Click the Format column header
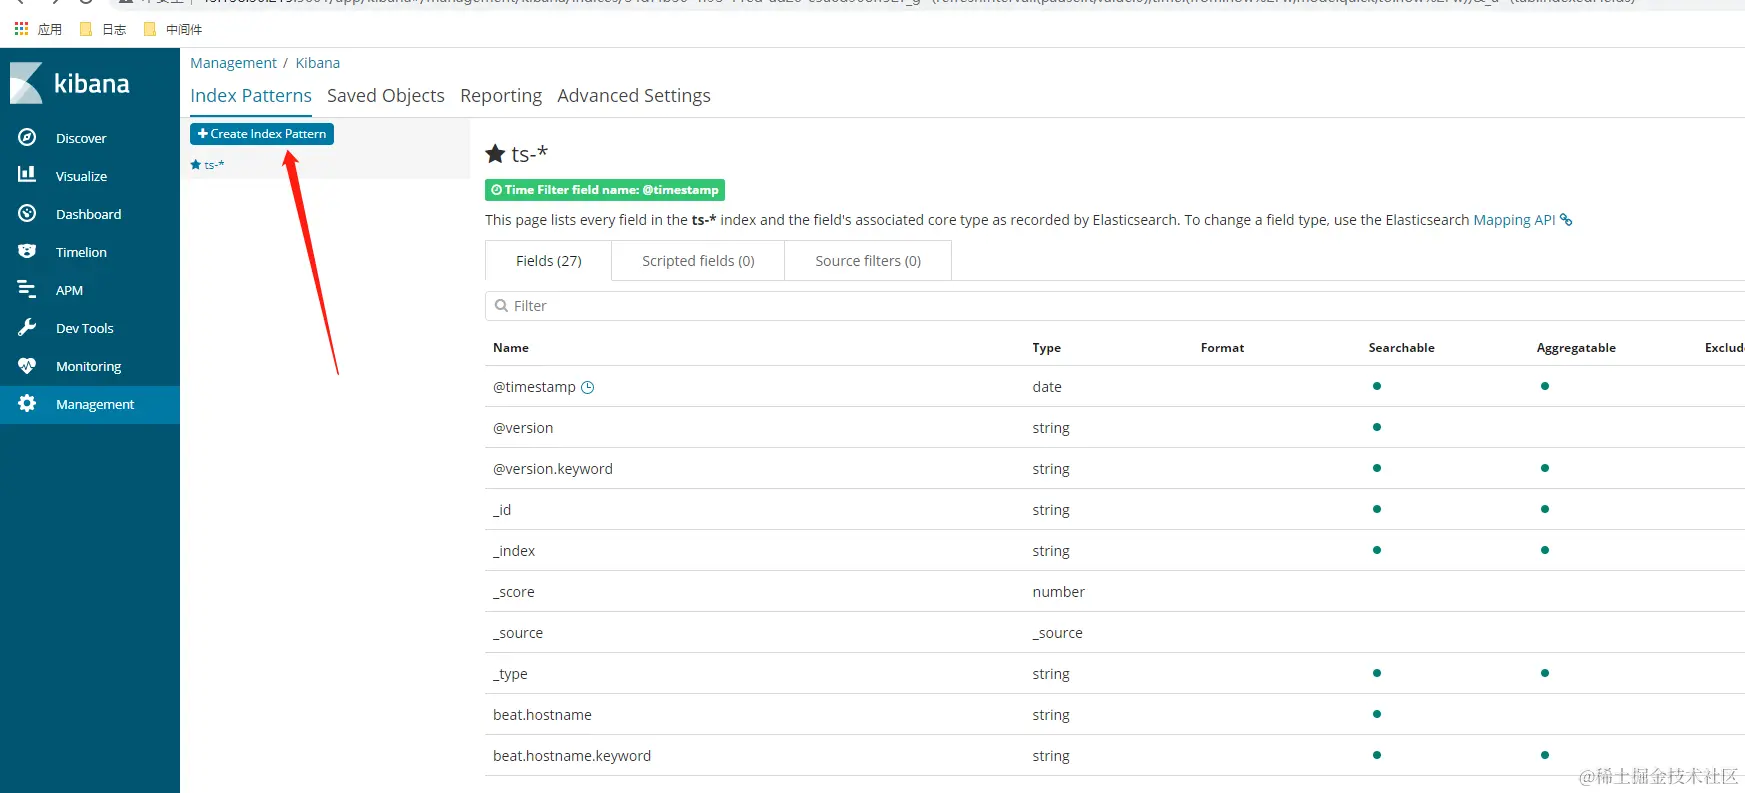This screenshot has width=1745, height=793. click(x=1222, y=348)
